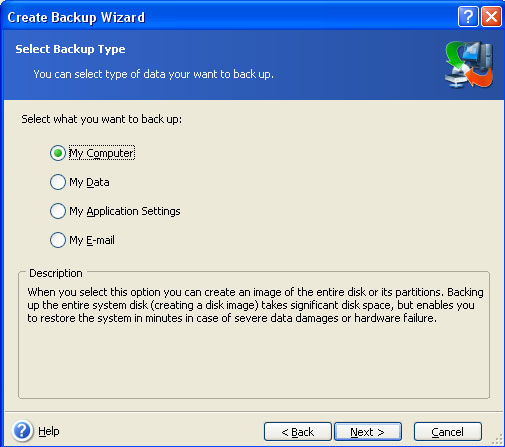The height and width of the screenshot is (447, 505).
Task: Close the Create Backup Wizard window
Action: [491, 16]
